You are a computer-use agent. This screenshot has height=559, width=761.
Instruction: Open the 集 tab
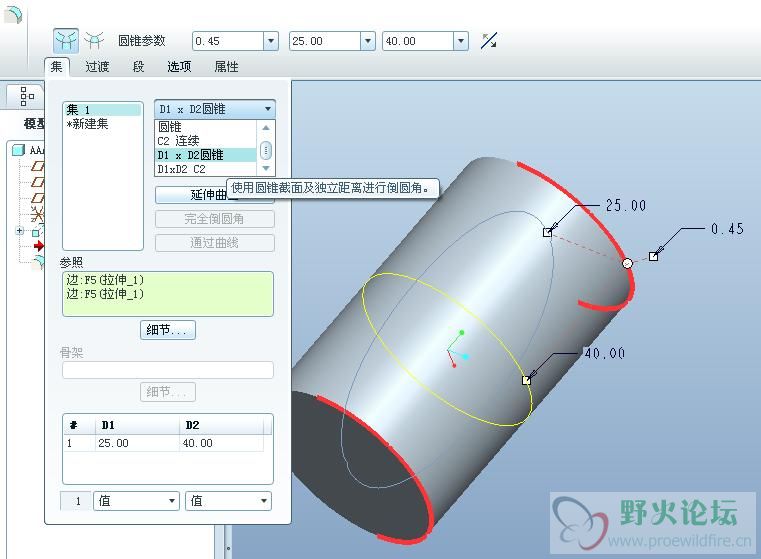pos(57,66)
